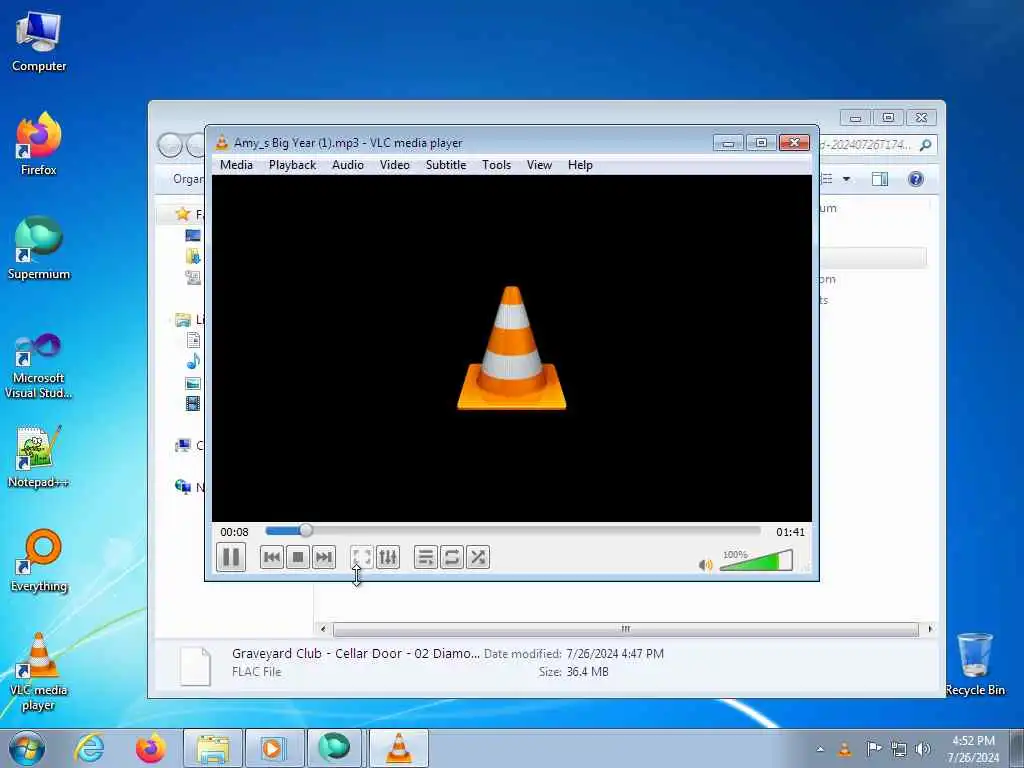Screen dimensions: 1024x768
Task: Launch Internet Explorer from the taskbar
Action: [x=89, y=748]
